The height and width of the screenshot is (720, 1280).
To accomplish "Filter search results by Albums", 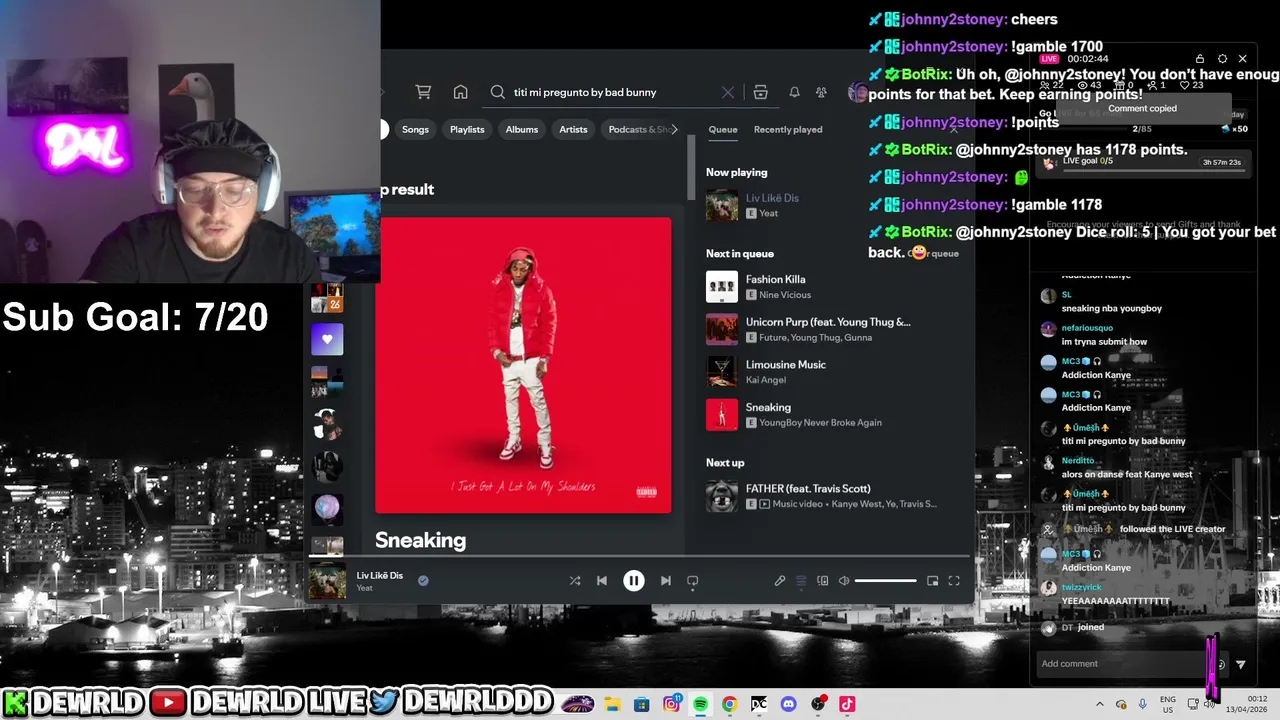I will point(522,129).
